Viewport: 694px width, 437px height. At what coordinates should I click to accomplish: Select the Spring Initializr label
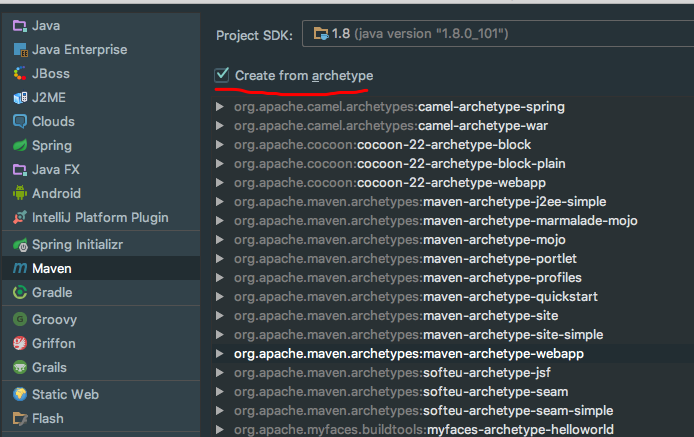pos(77,245)
